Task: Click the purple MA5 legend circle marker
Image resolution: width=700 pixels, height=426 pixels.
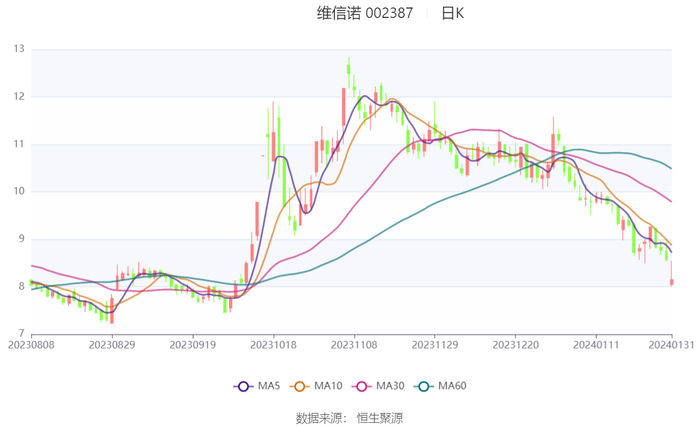Action: pos(243,386)
